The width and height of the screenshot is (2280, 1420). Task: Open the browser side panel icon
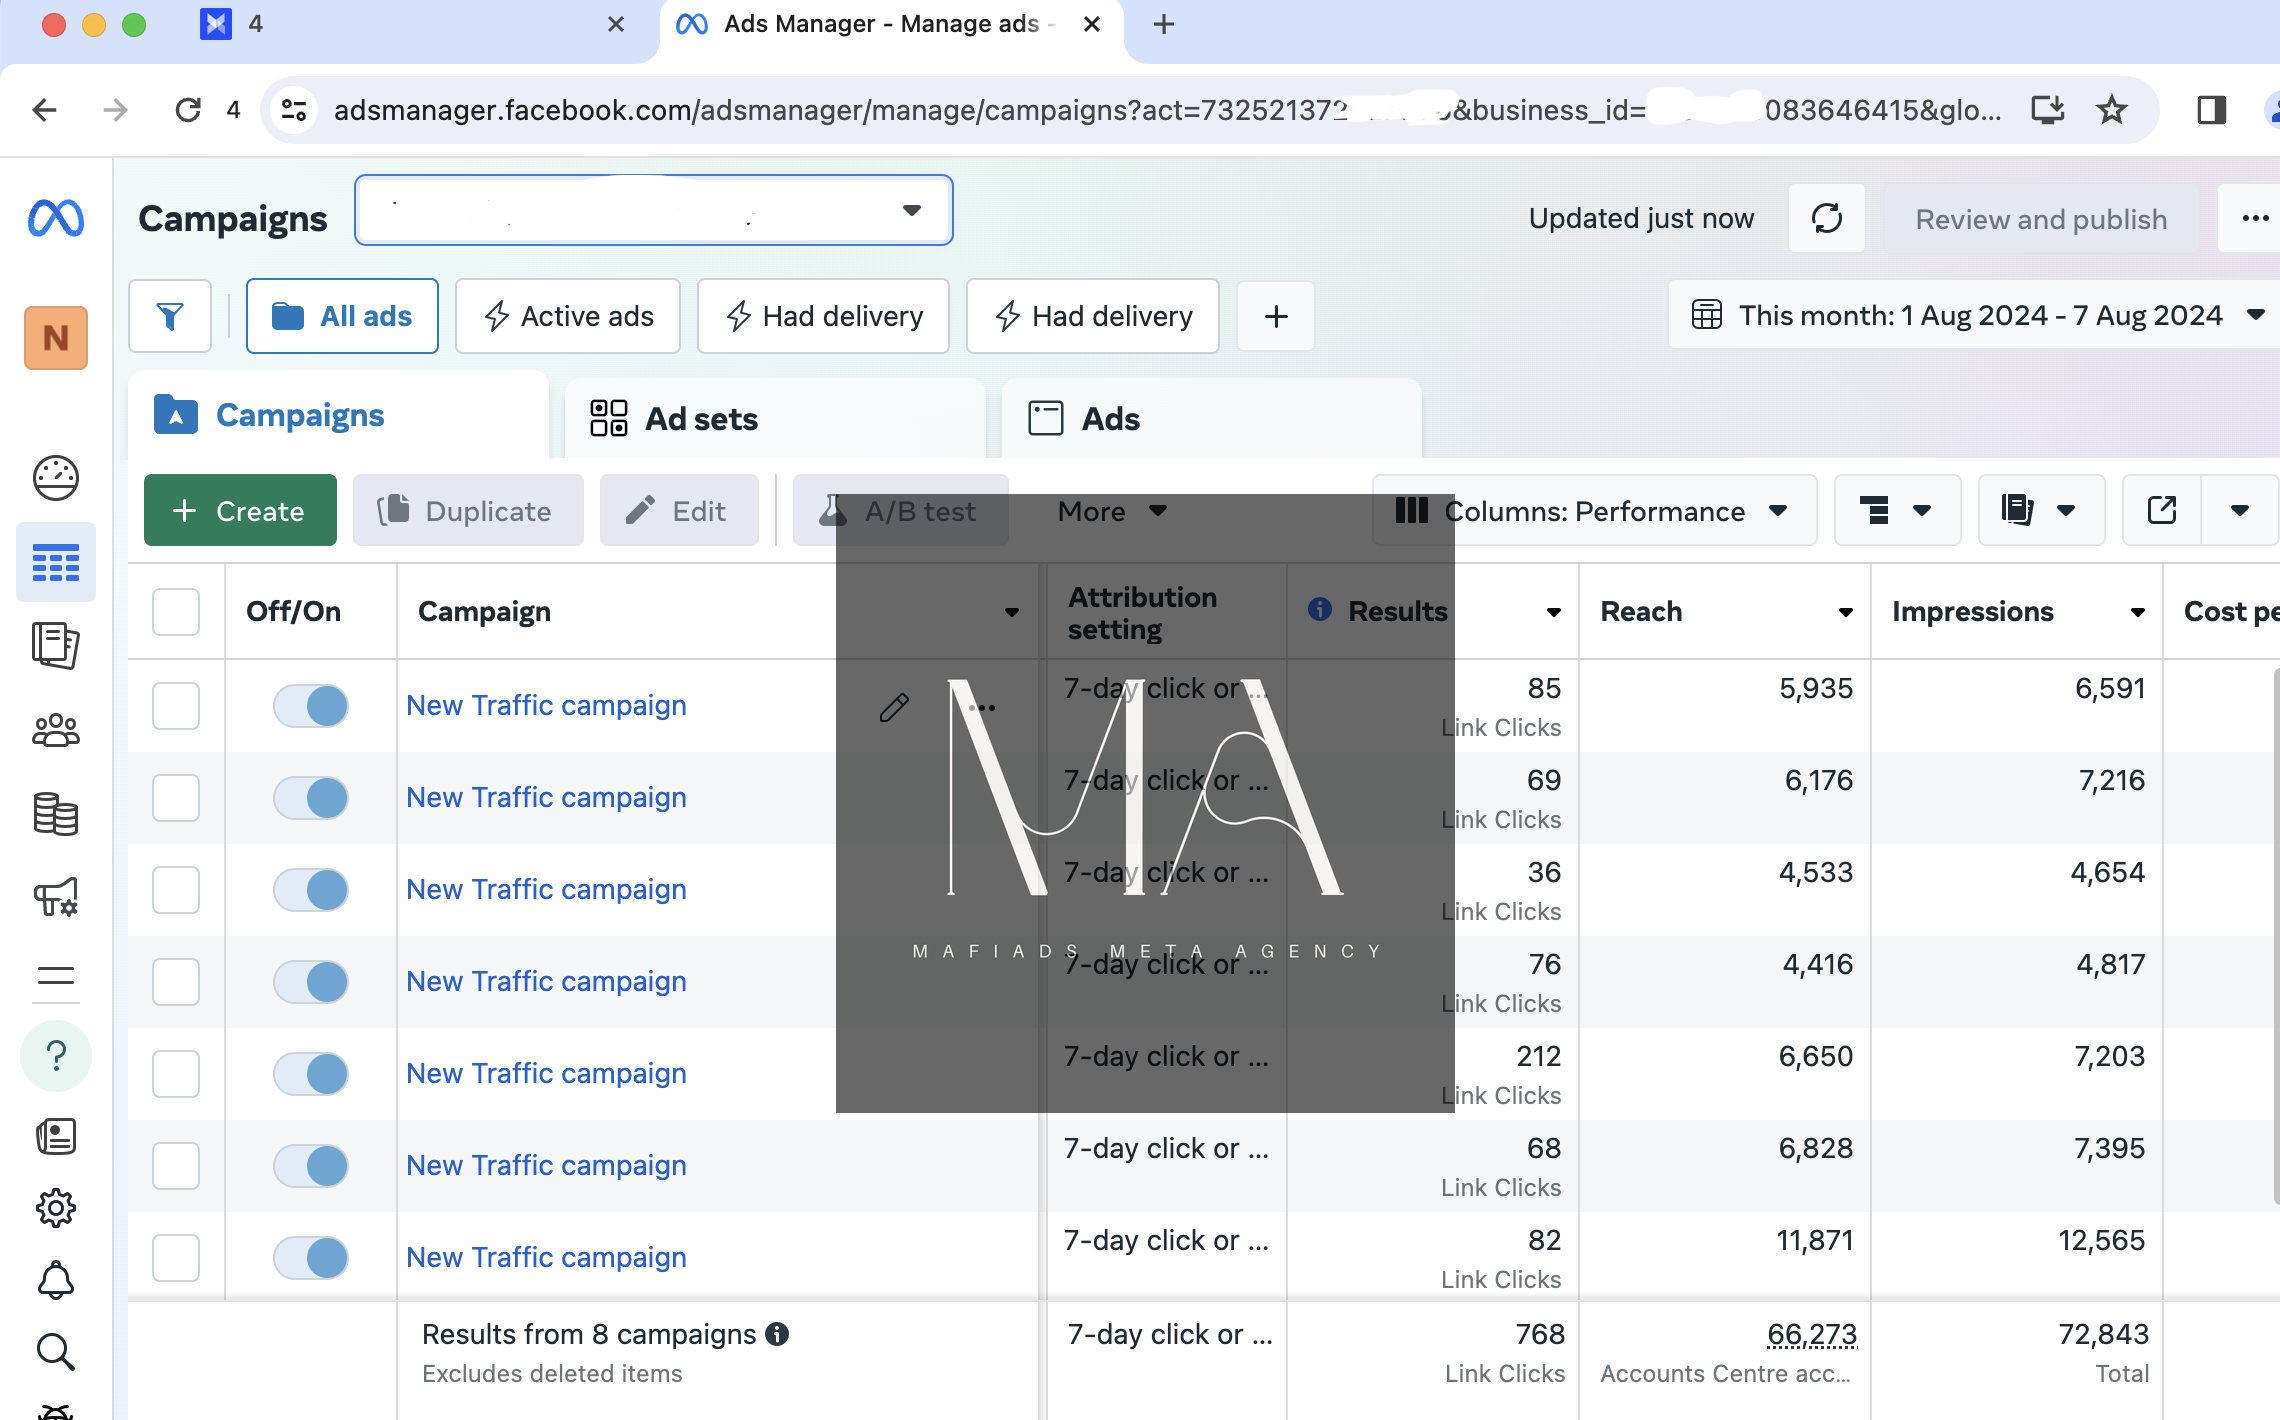click(x=2211, y=109)
